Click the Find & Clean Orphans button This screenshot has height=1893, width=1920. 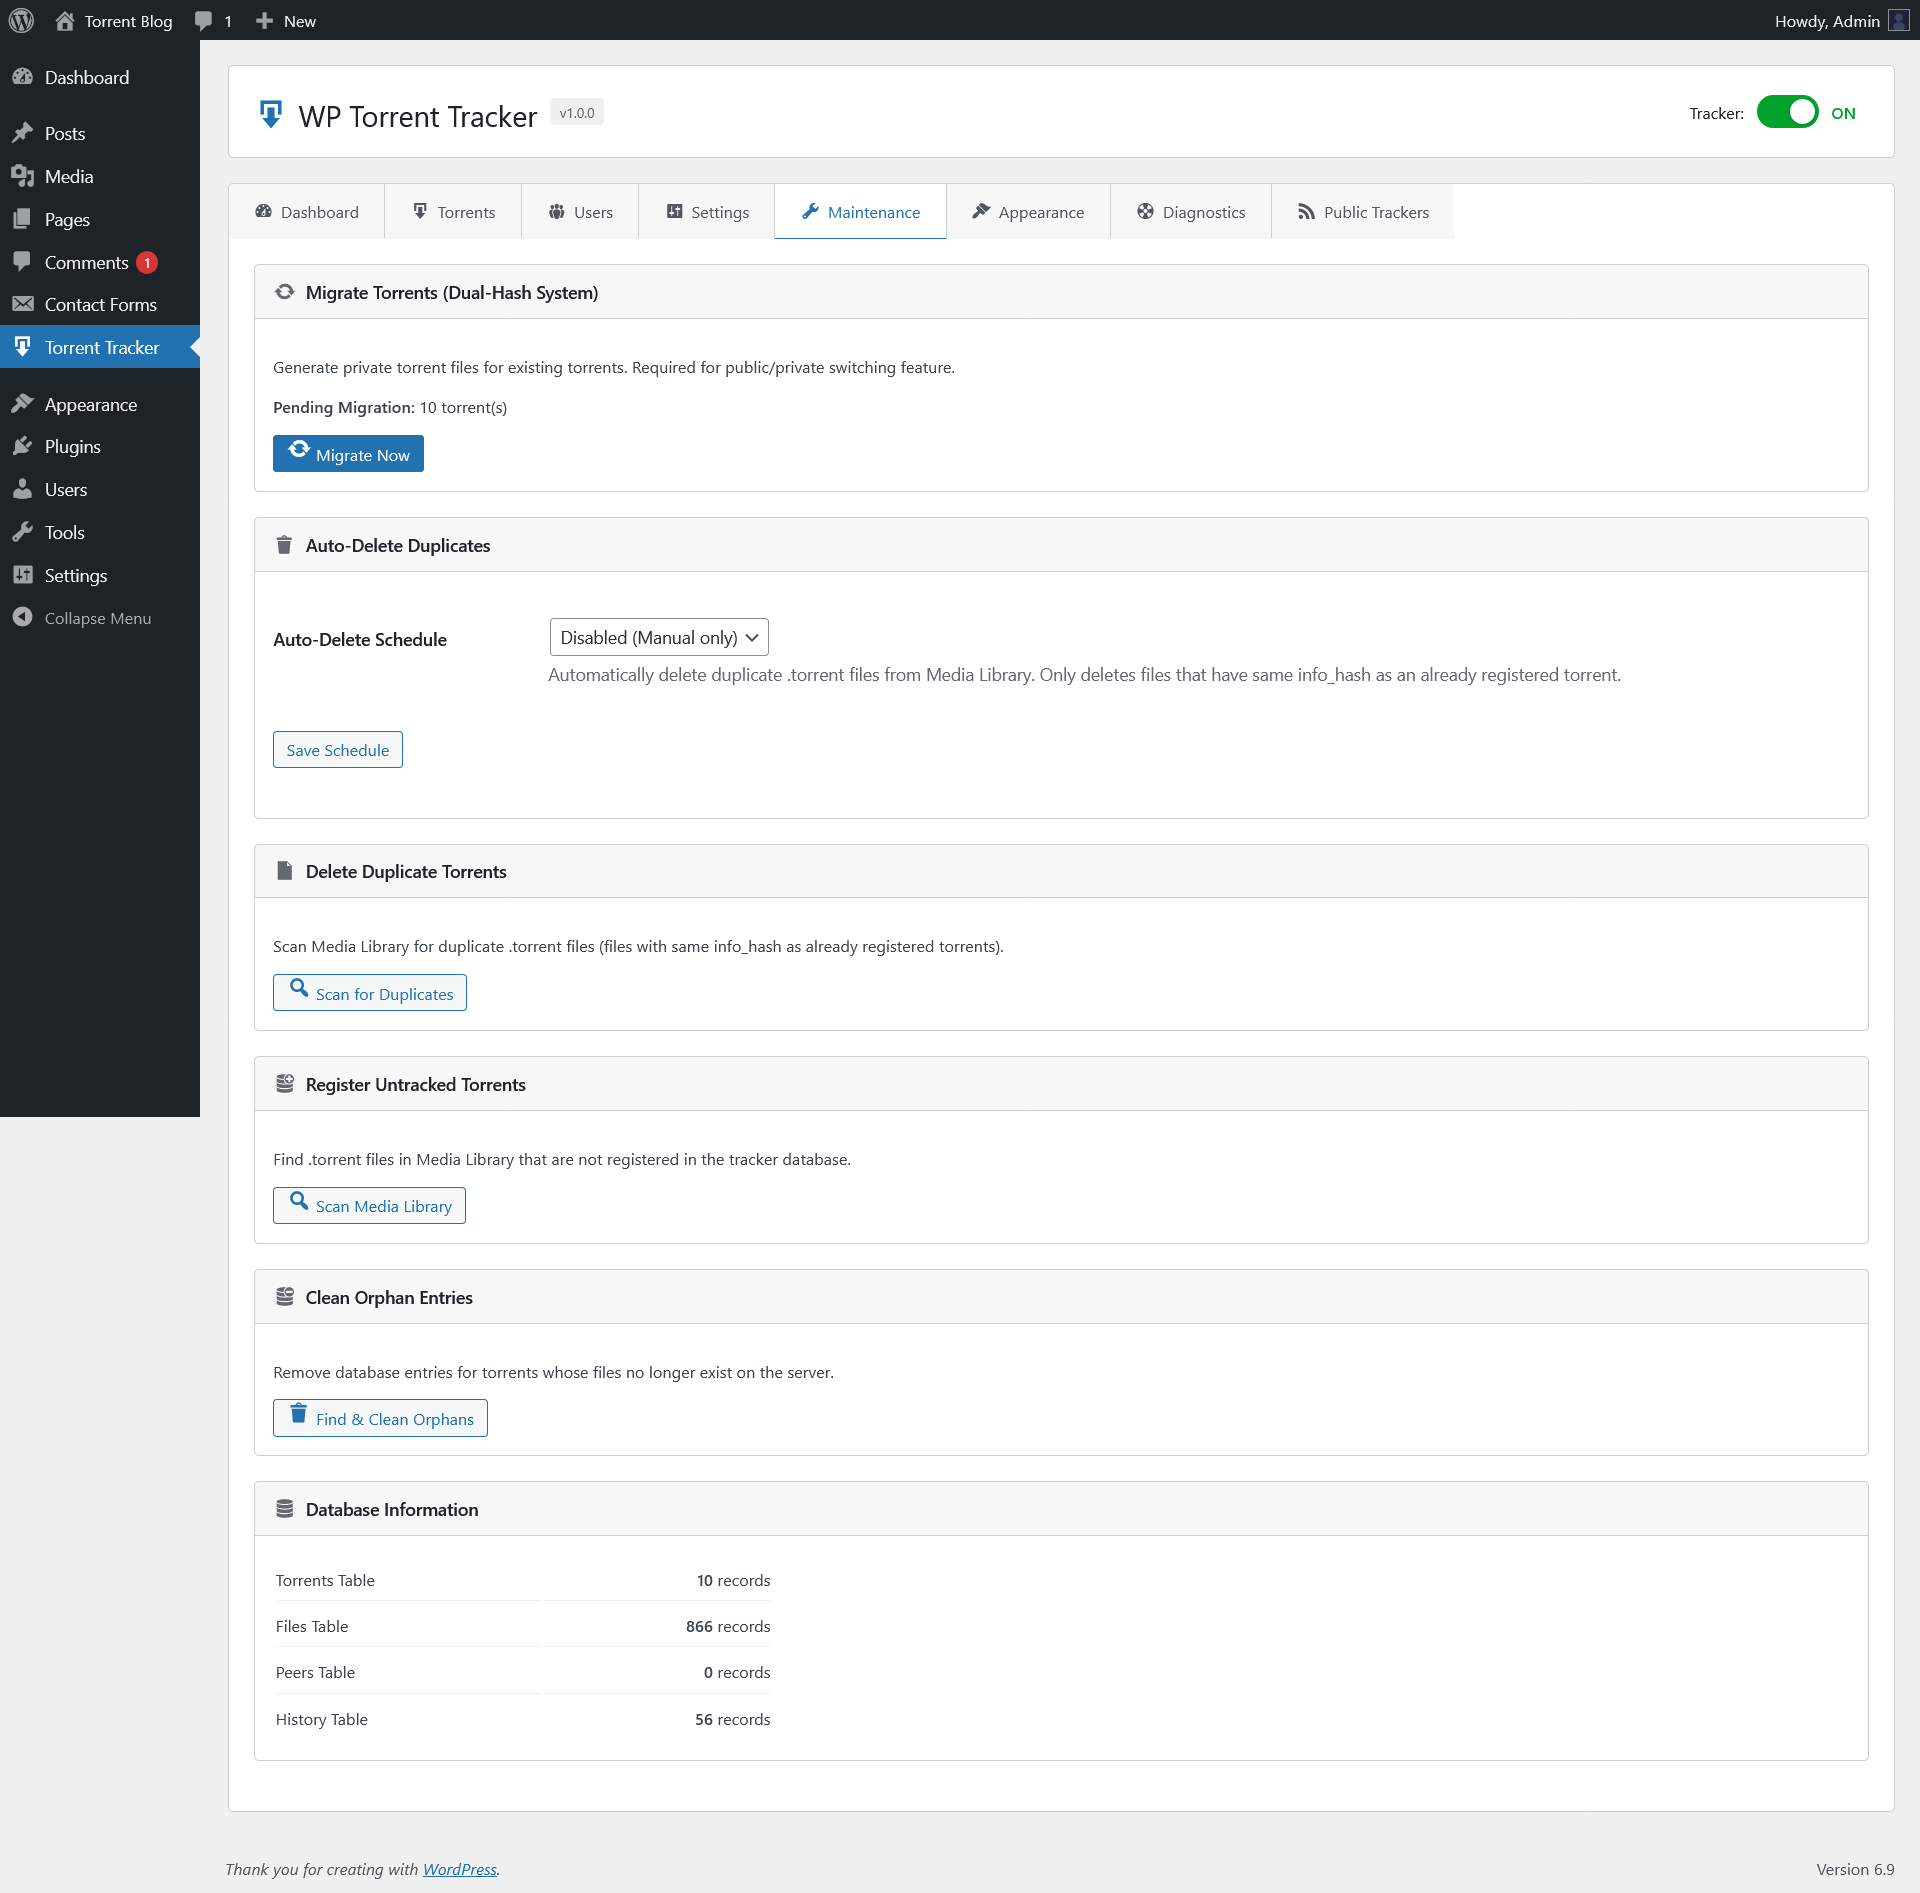tap(380, 1418)
